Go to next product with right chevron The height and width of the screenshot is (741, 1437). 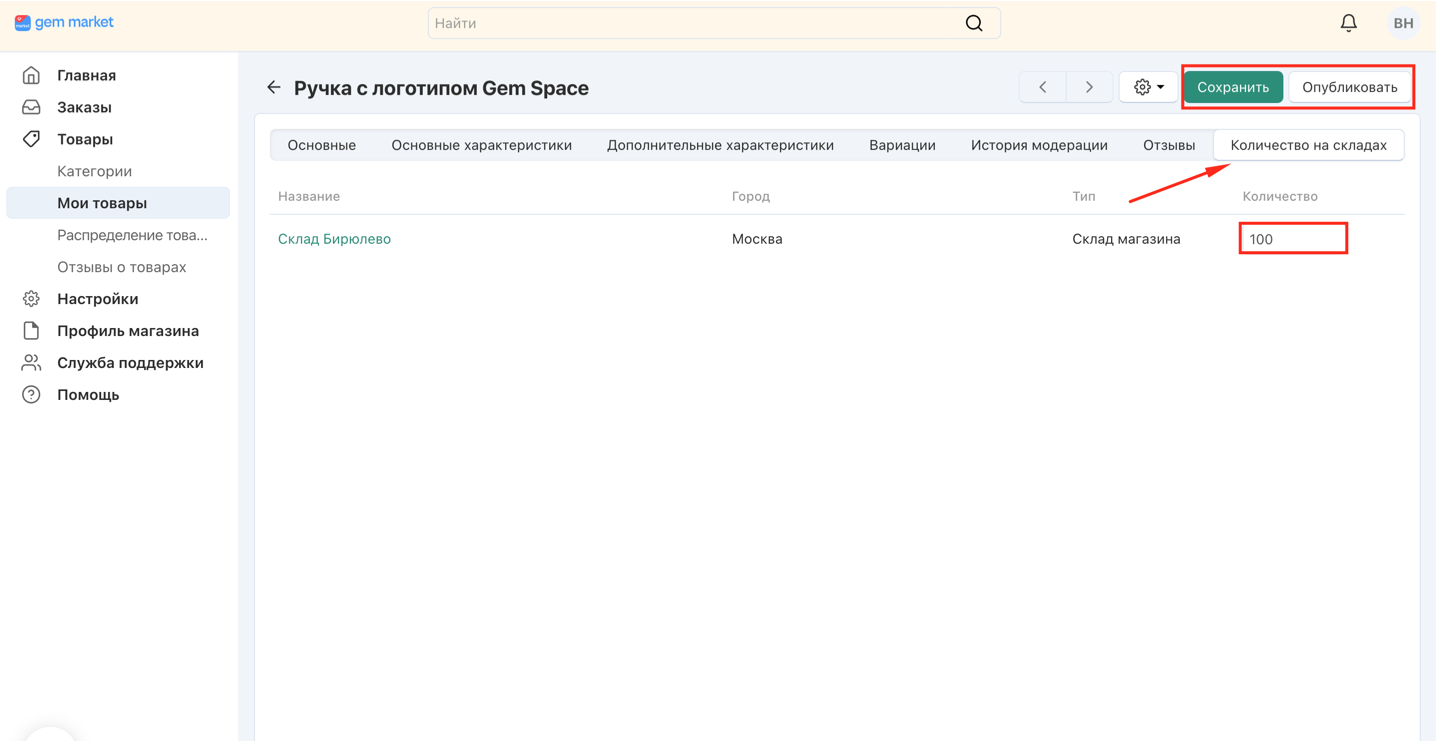tap(1089, 87)
